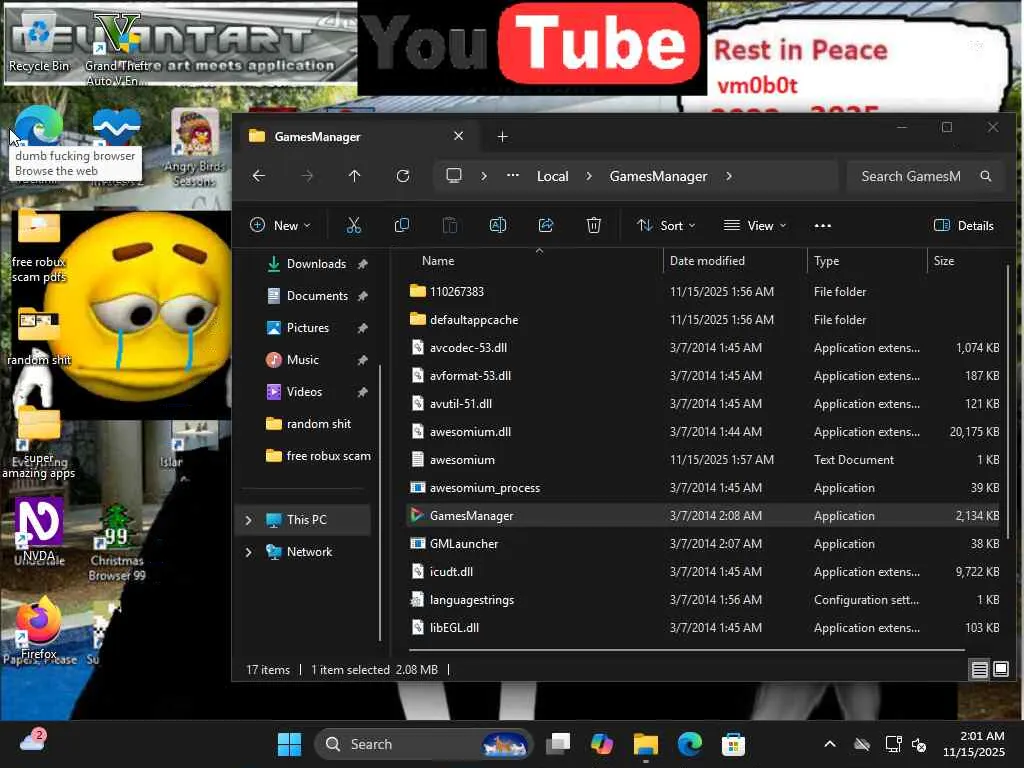
Task: Click the clock showing 2:01 AM
Action: click(x=974, y=744)
